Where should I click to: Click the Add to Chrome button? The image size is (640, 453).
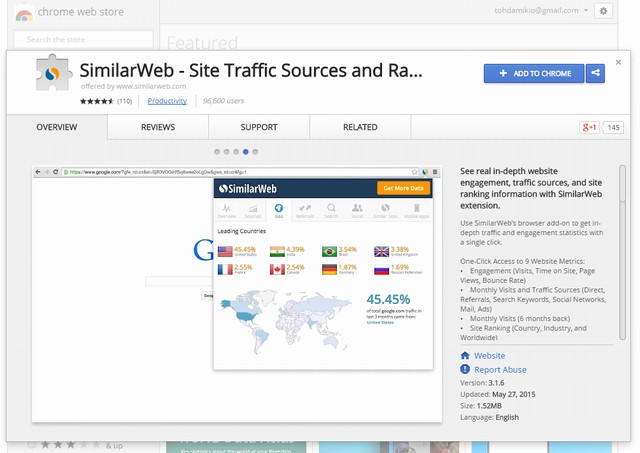(534, 73)
